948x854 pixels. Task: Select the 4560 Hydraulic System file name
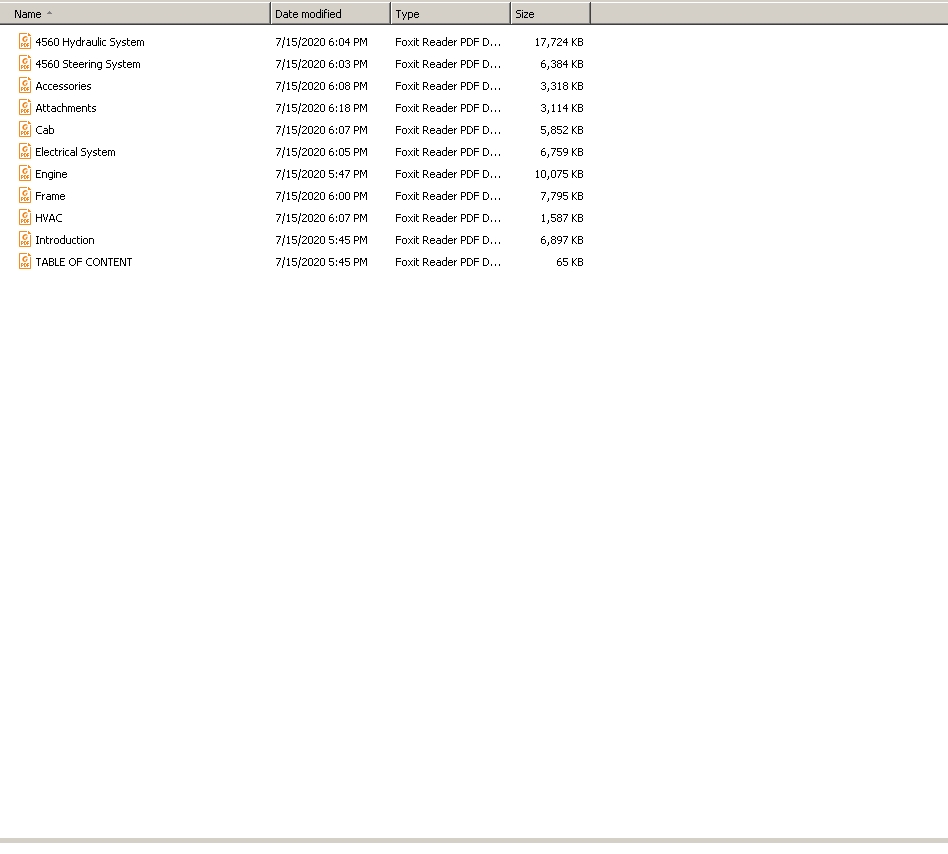point(89,42)
